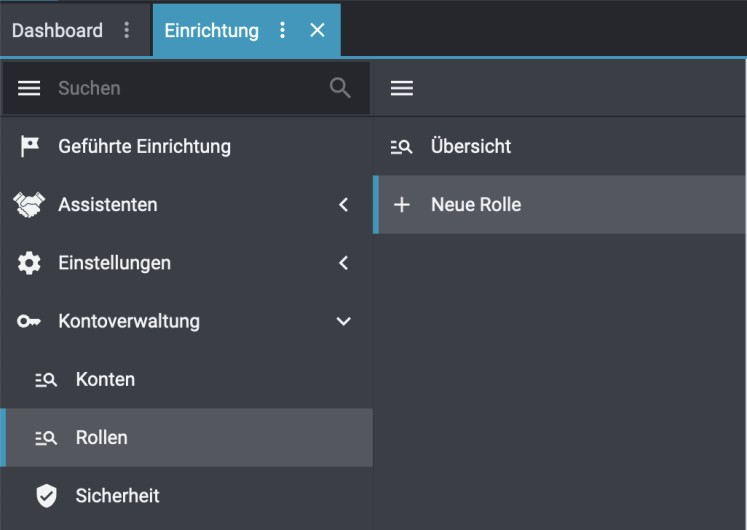Select the Einrichtung tab
Screen dimensions: 747x530
211,30
